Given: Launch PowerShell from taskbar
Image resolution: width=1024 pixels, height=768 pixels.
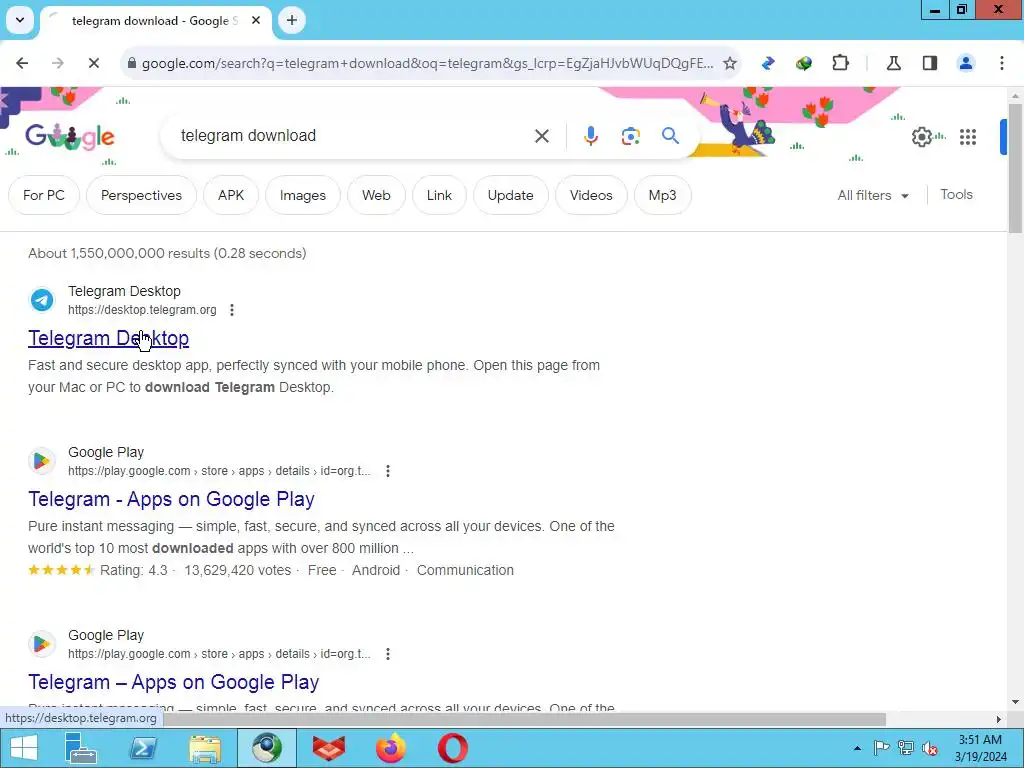Looking at the screenshot, I should [x=143, y=748].
